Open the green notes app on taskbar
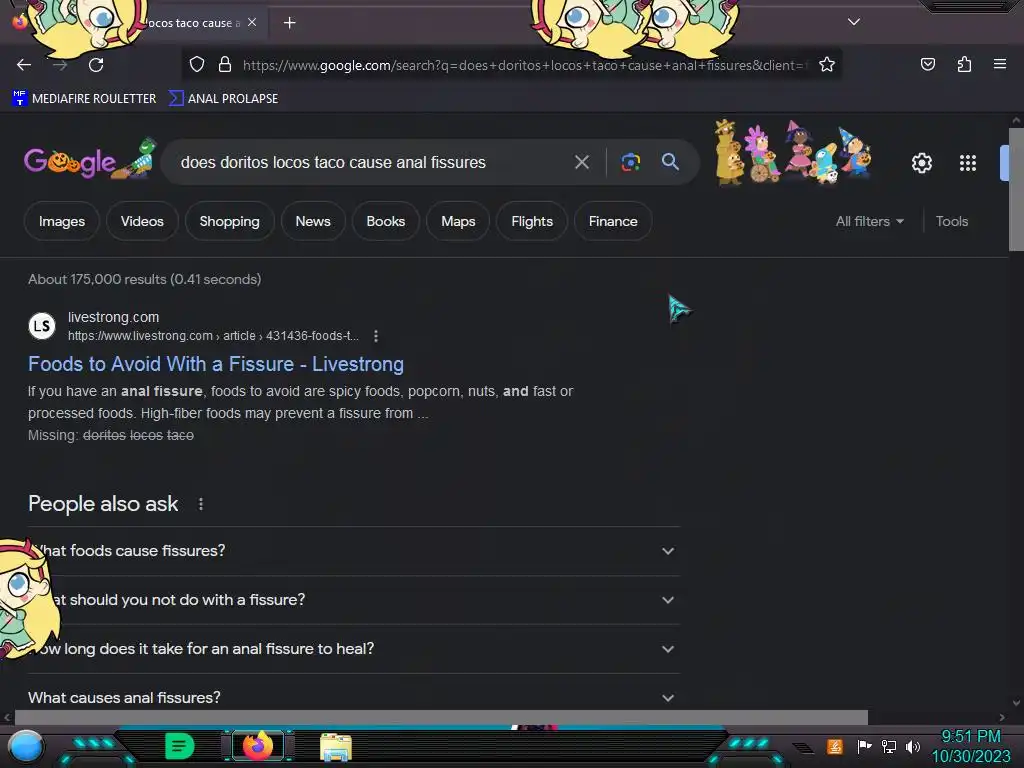 (180, 746)
